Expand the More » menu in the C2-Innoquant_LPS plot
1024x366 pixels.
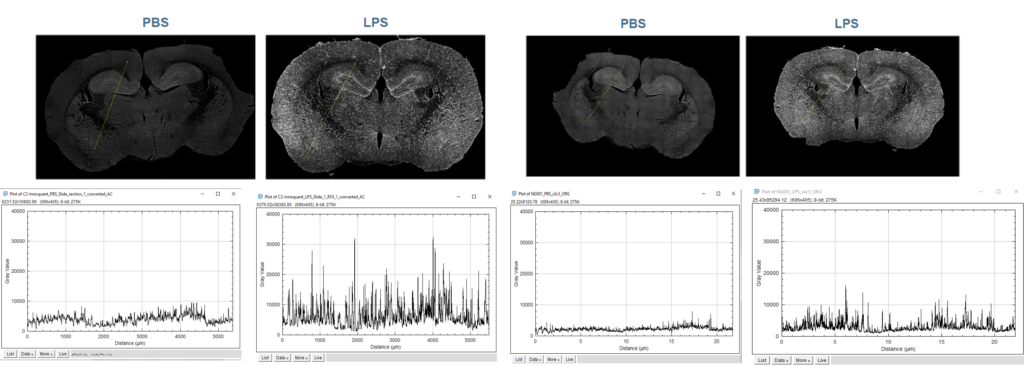coord(301,358)
